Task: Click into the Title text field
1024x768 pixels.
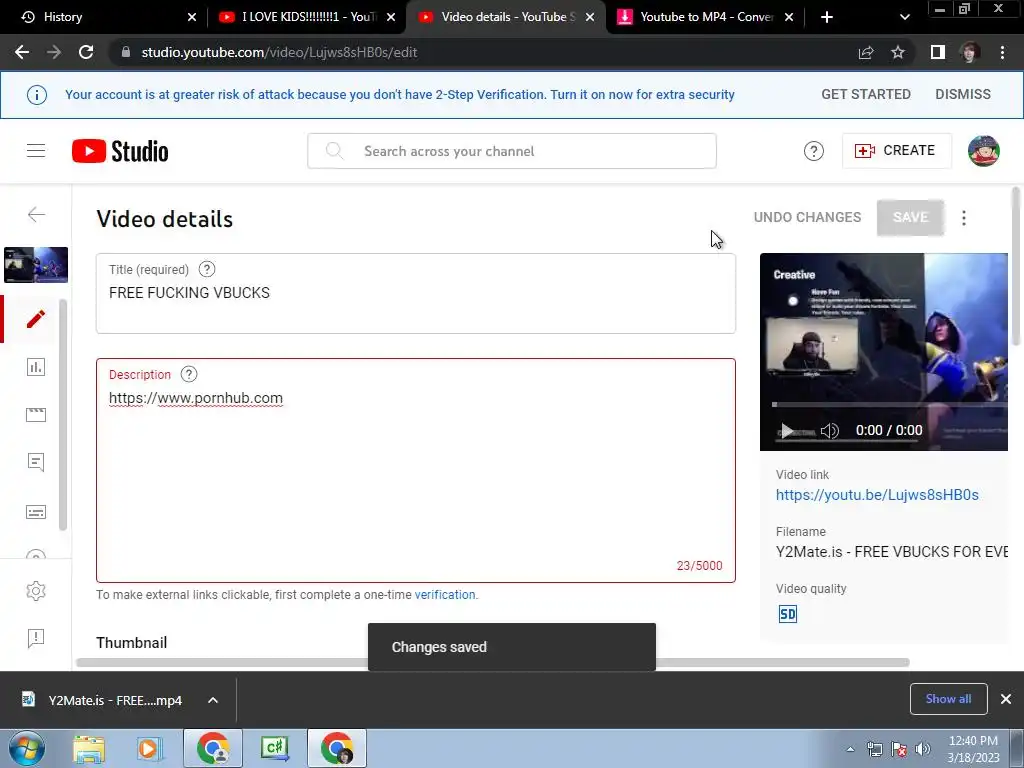Action: 416,294
